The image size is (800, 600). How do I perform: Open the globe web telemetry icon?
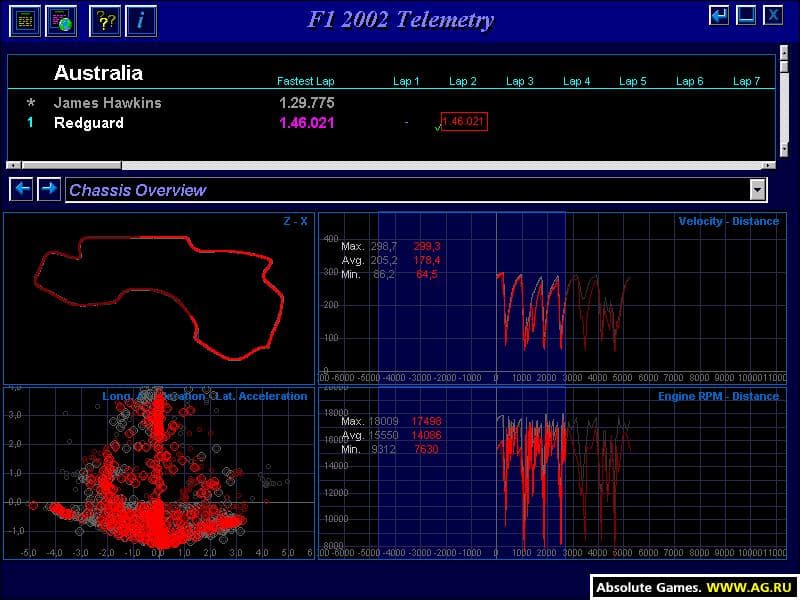click(x=61, y=21)
